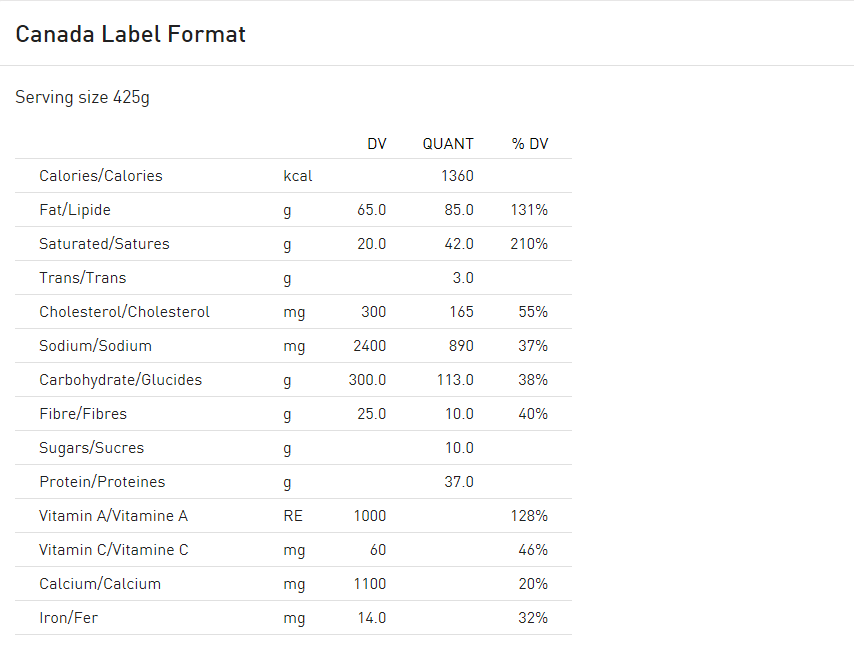
Task: Click the Trans/Trans row label
Action: pyautogui.click(x=82, y=278)
